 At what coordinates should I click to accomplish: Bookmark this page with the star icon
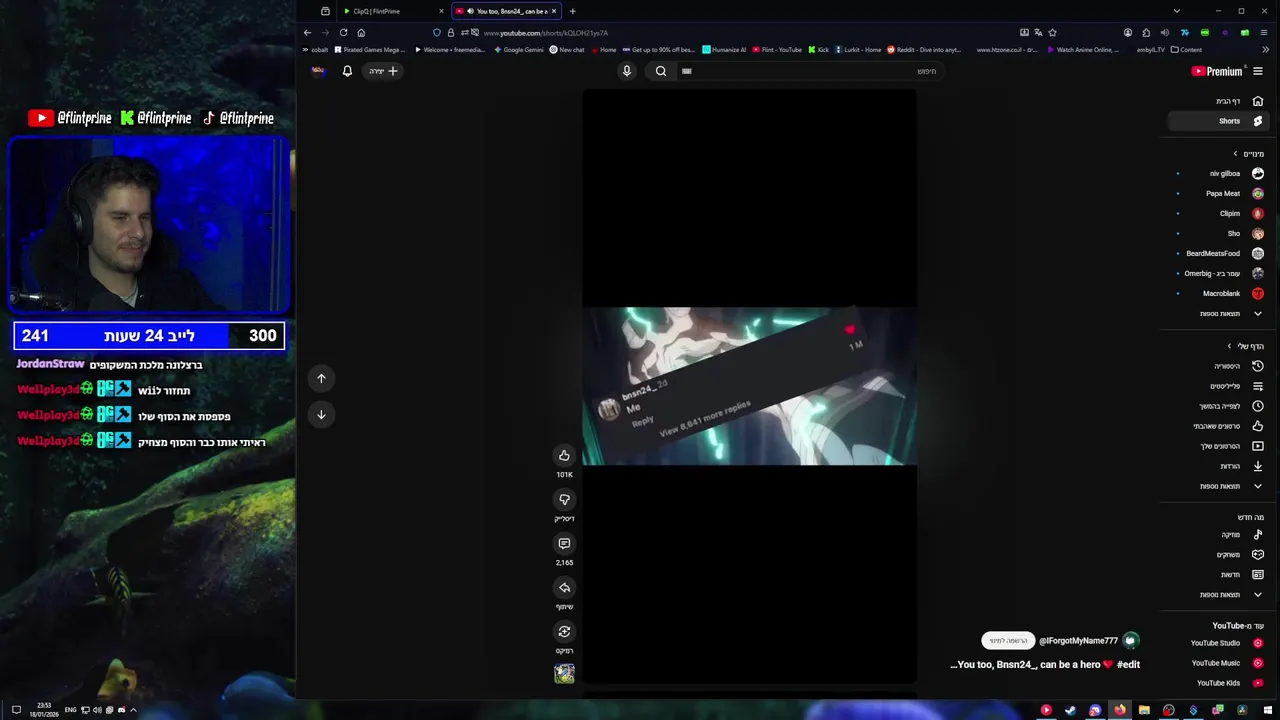pyautogui.click(x=1052, y=32)
